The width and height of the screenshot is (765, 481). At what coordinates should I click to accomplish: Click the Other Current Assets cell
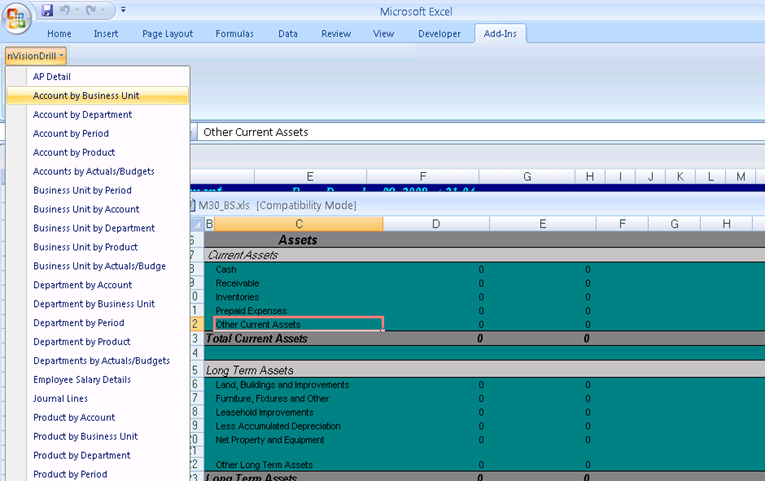[299, 324]
